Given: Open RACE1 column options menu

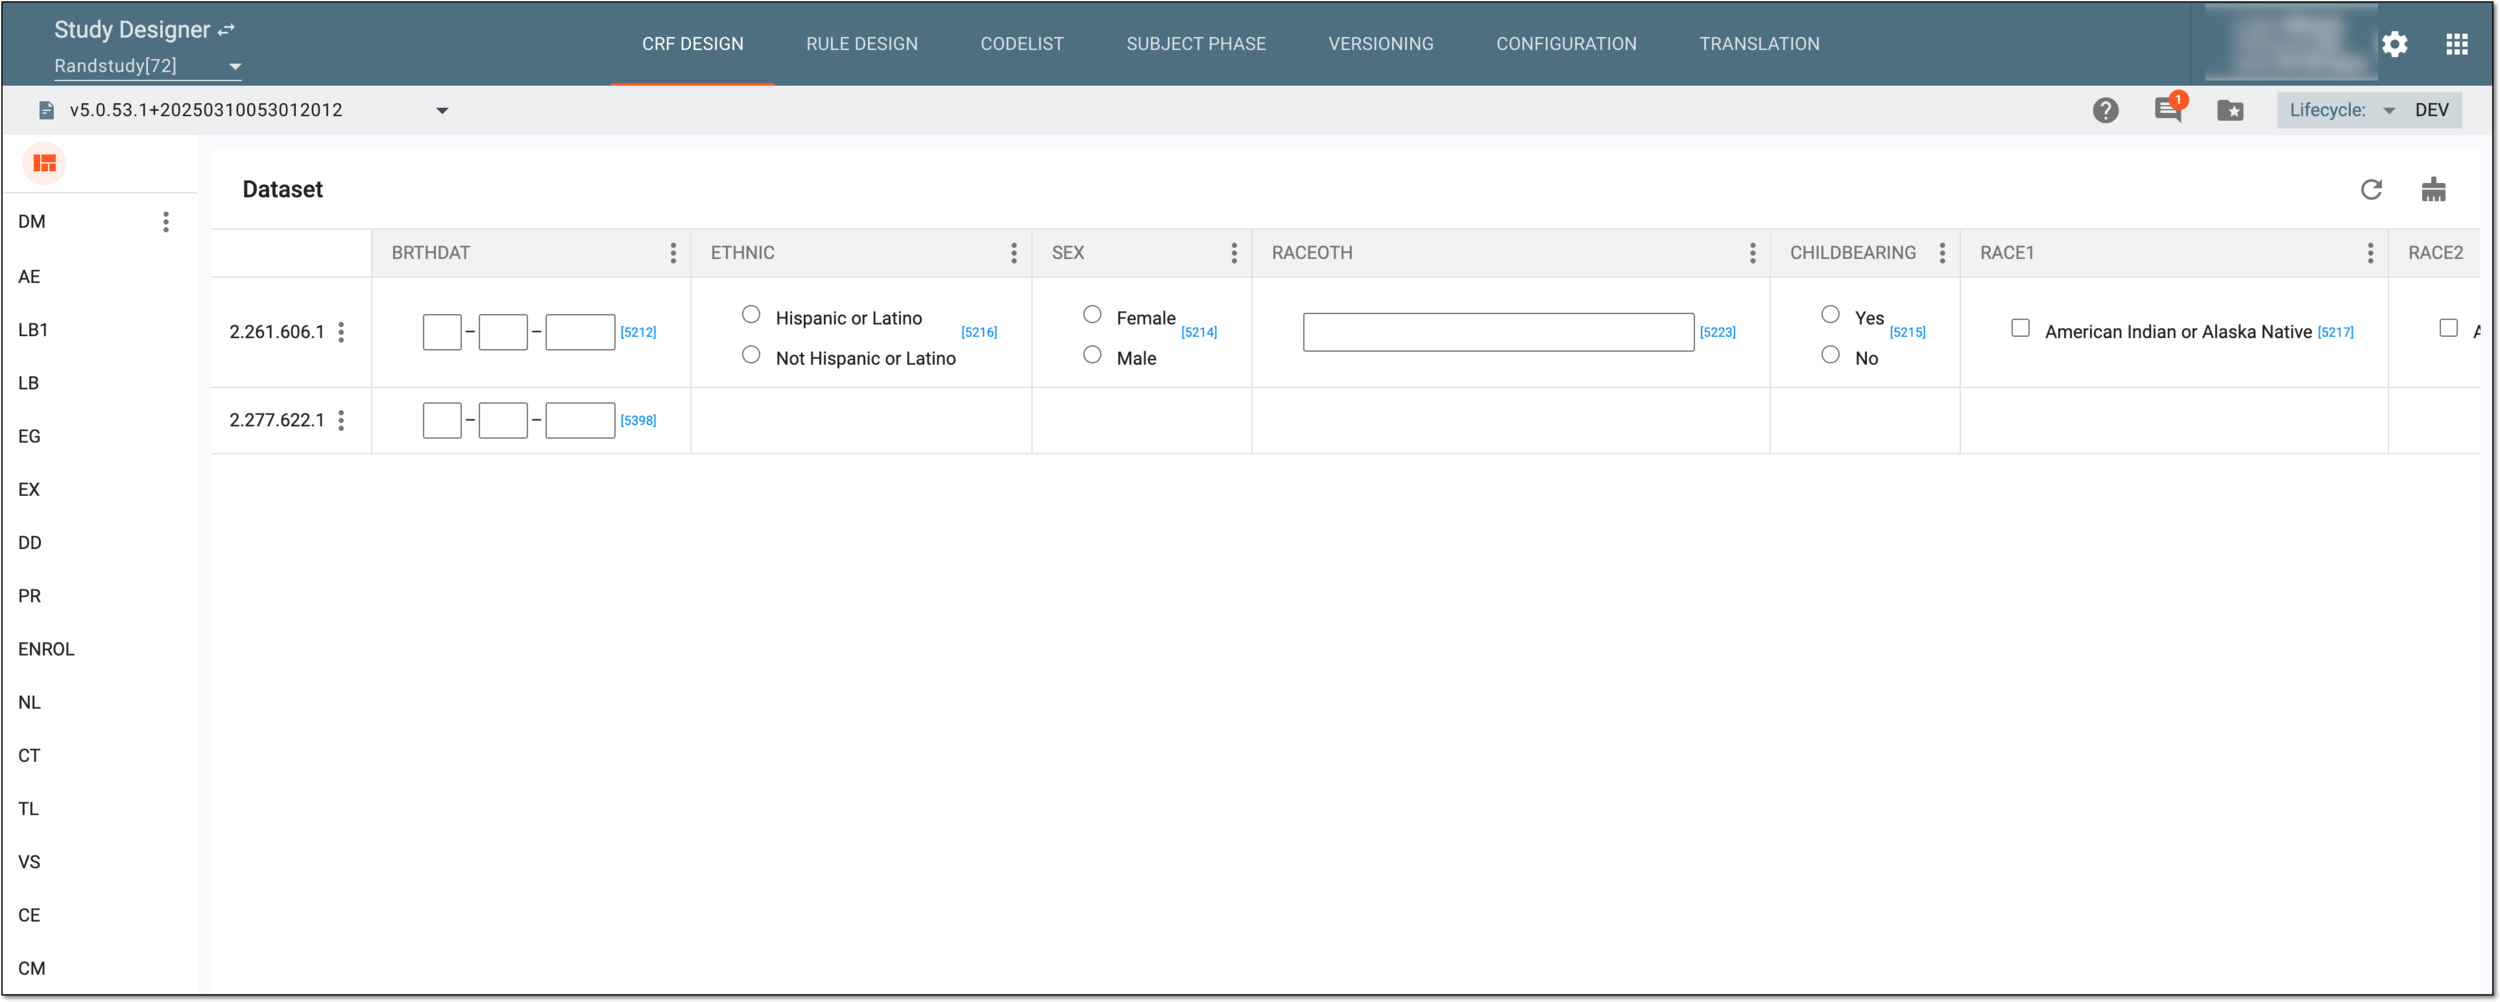Looking at the screenshot, I should point(2370,253).
